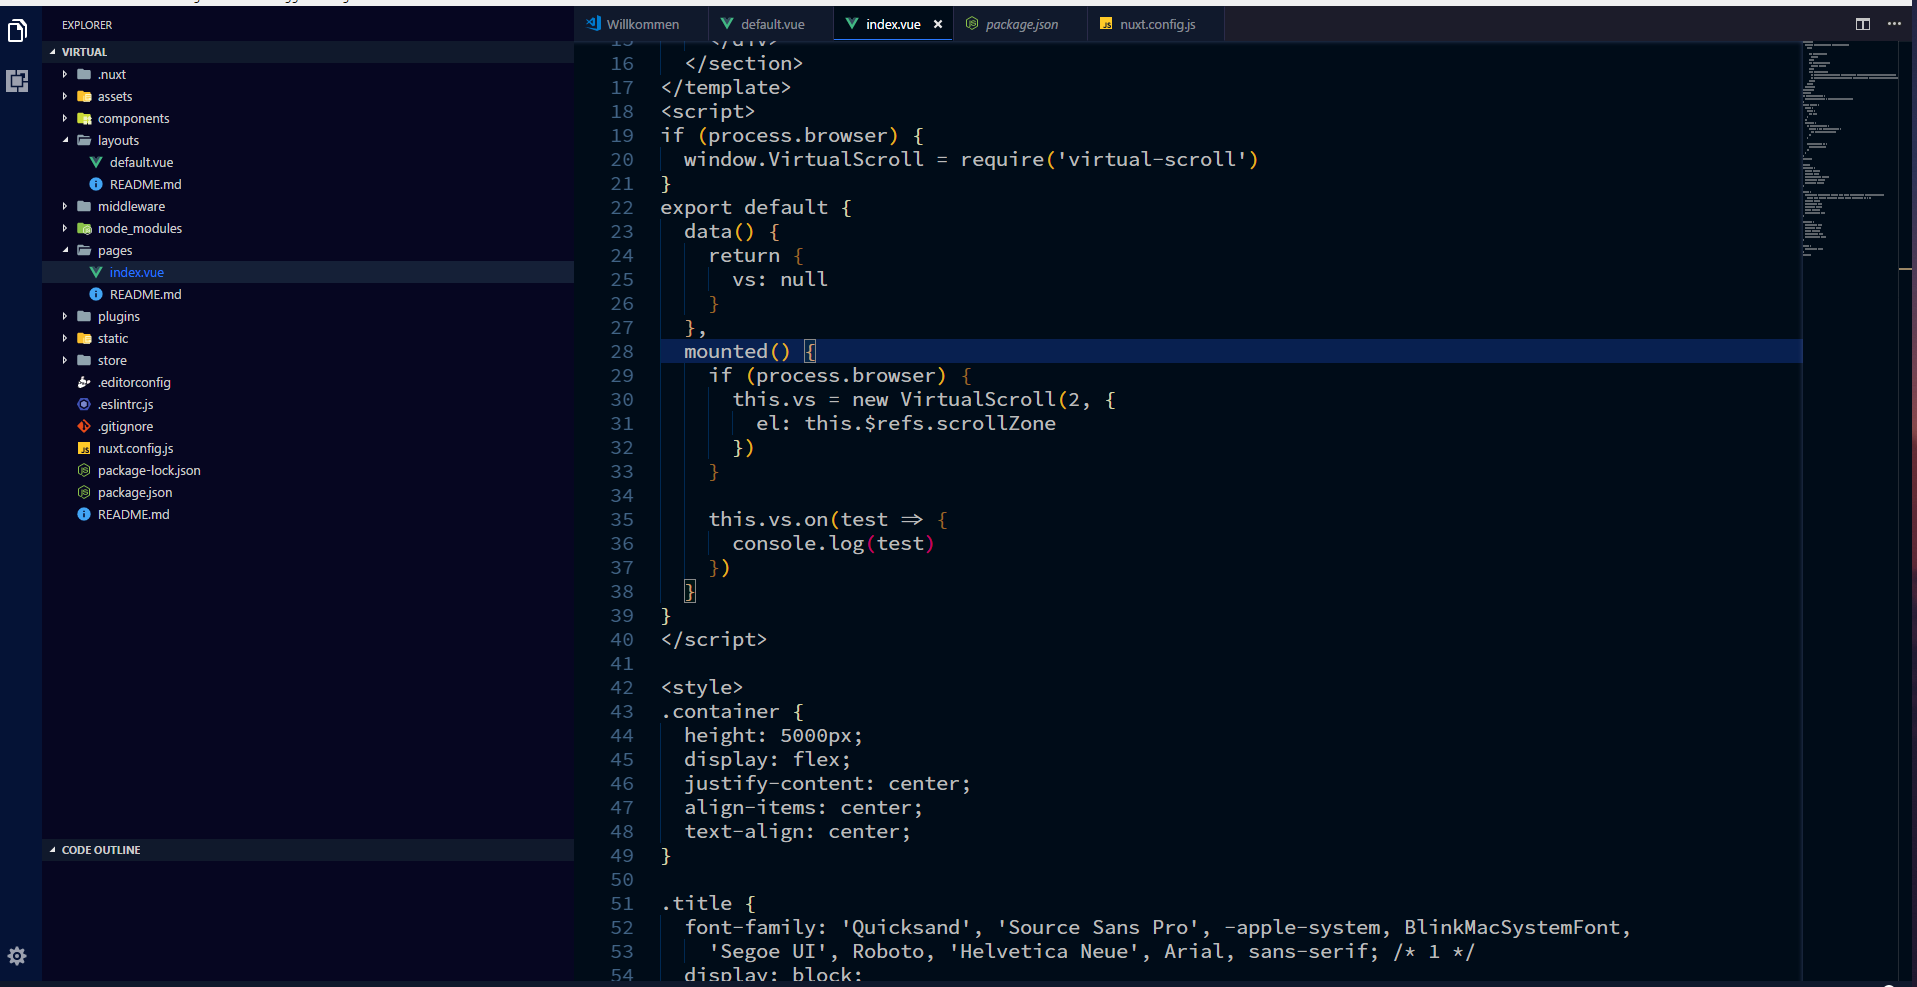Image resolution: width=1917 pixels, height=987 pixels.
Task: Click the git icon next to .gitignore
Action: pyautogui.click(x=84, y=426)
